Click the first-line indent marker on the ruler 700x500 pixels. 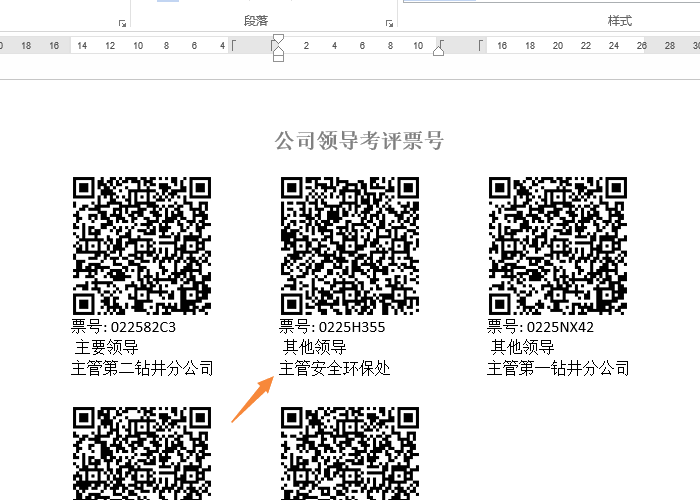pos(278,38)
